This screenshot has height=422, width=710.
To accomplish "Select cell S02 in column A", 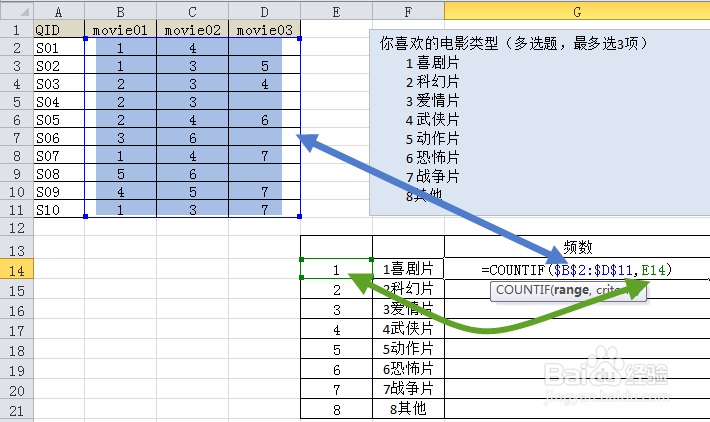I will pyautogui.click(x=59, y=66).
